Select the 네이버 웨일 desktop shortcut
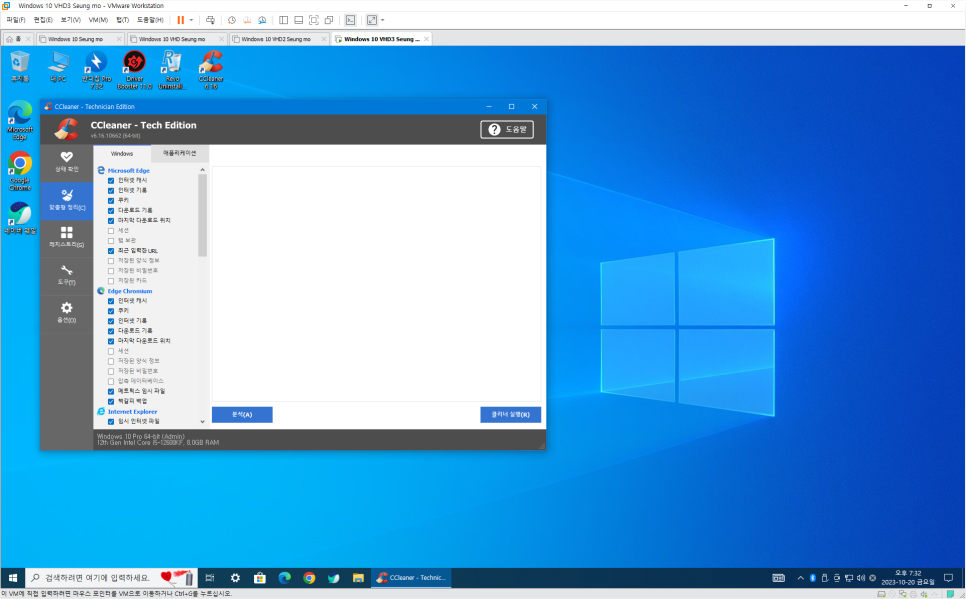 pos(20,218)
